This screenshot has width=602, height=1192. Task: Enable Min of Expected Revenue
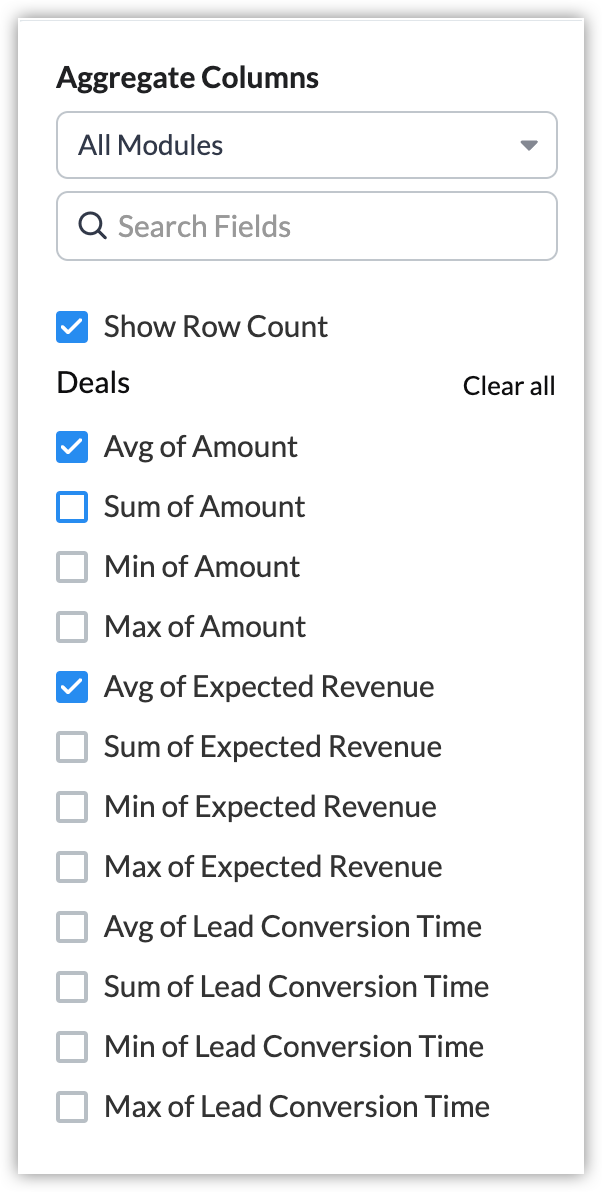(x=72, y=807)
